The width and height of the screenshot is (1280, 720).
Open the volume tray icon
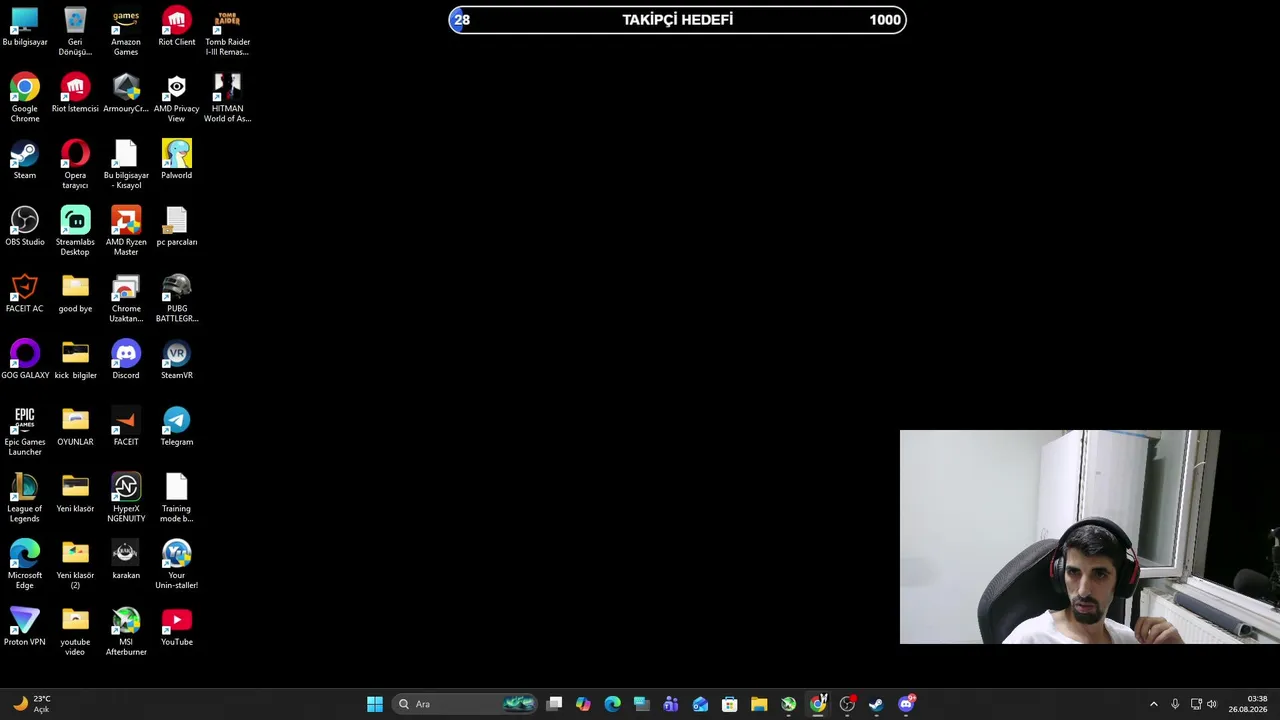[x=1212, y=704]
